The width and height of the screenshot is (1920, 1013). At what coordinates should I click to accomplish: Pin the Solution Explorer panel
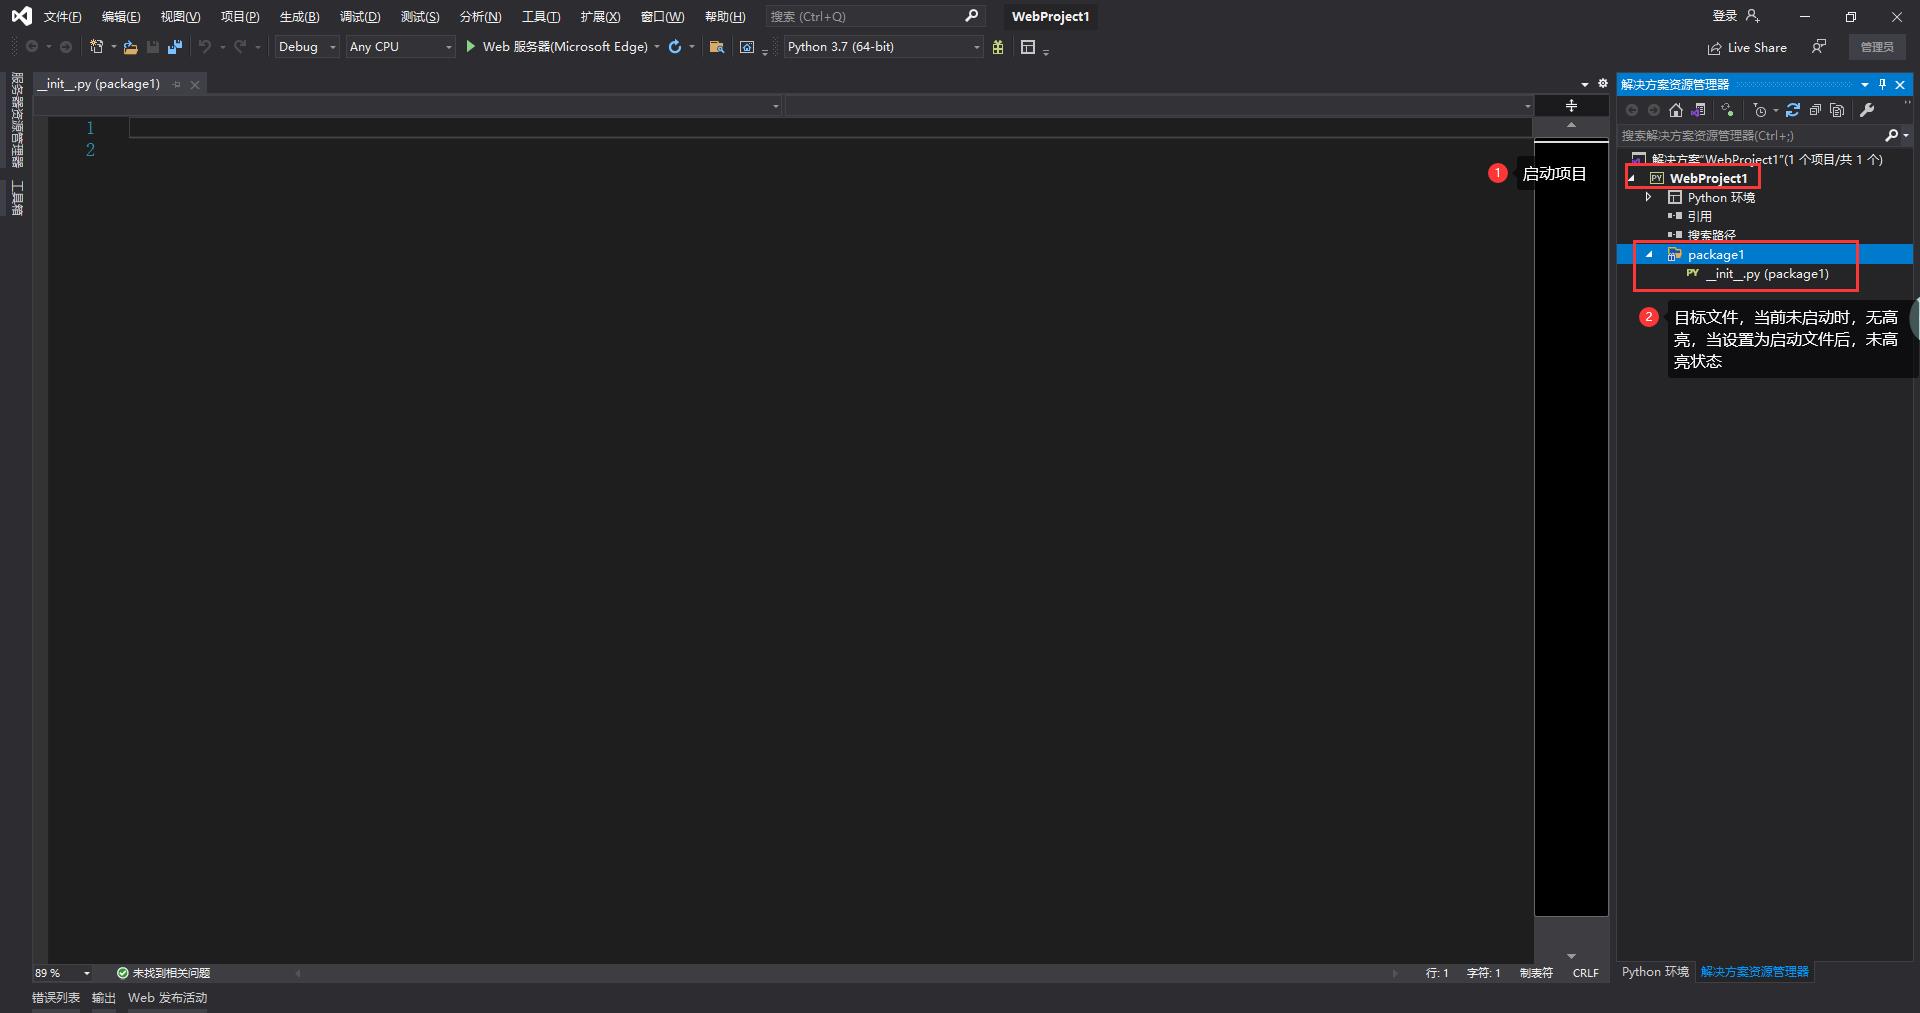tap(1882, 84)
